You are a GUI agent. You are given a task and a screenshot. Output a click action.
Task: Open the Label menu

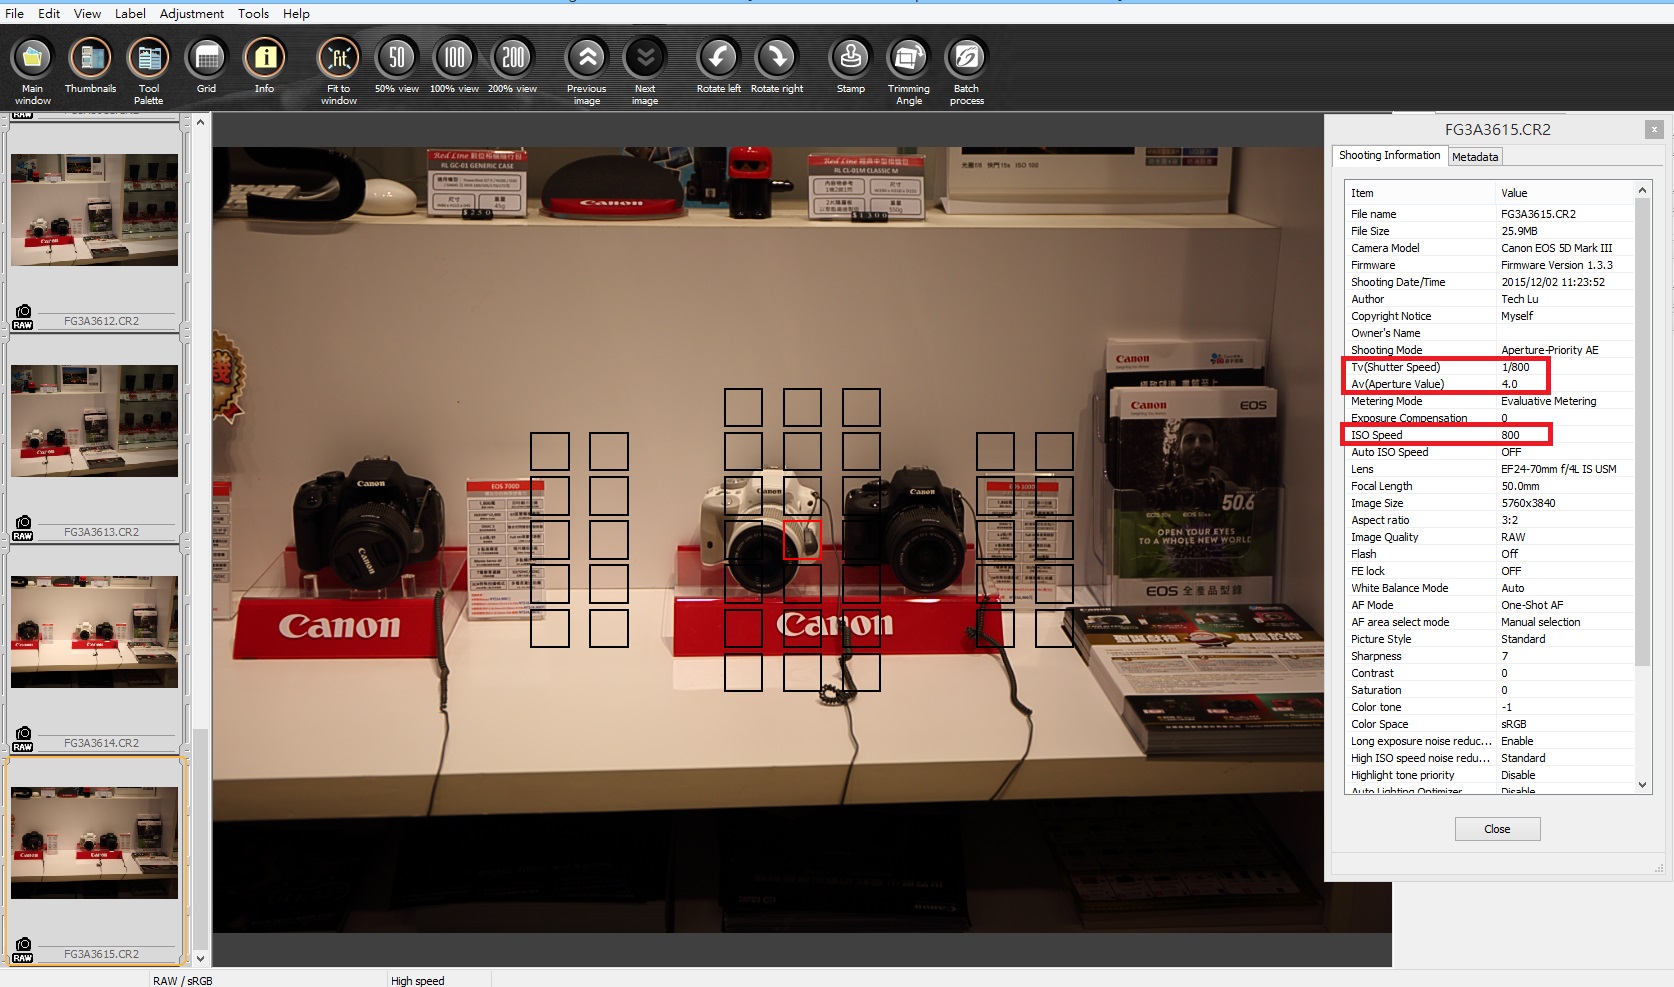130,13
